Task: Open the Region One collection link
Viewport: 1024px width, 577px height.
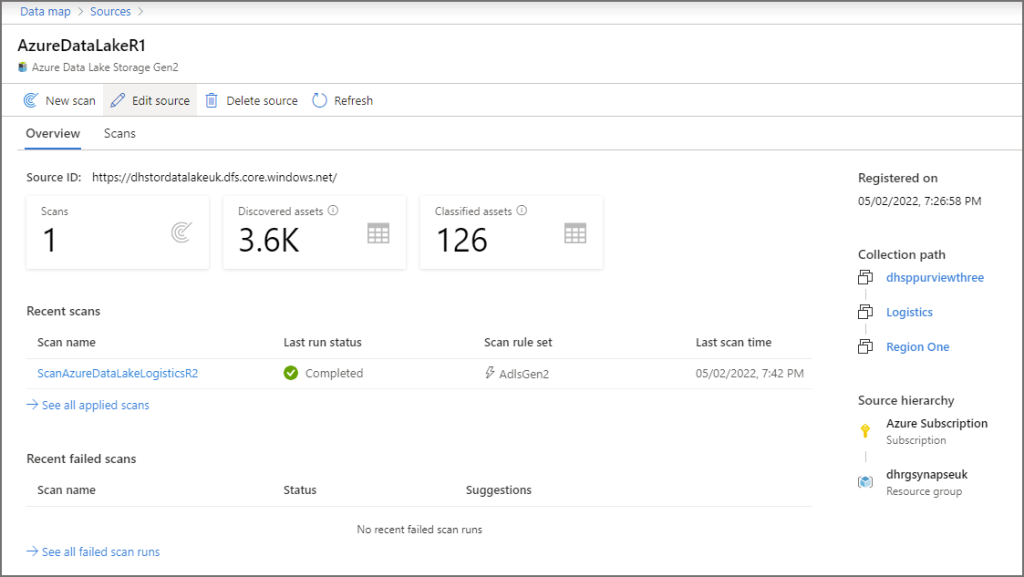Action: (918, 347)
